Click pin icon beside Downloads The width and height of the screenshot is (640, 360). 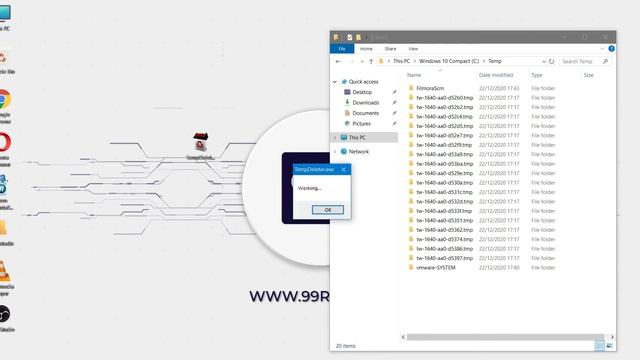(x=394, y=102)
